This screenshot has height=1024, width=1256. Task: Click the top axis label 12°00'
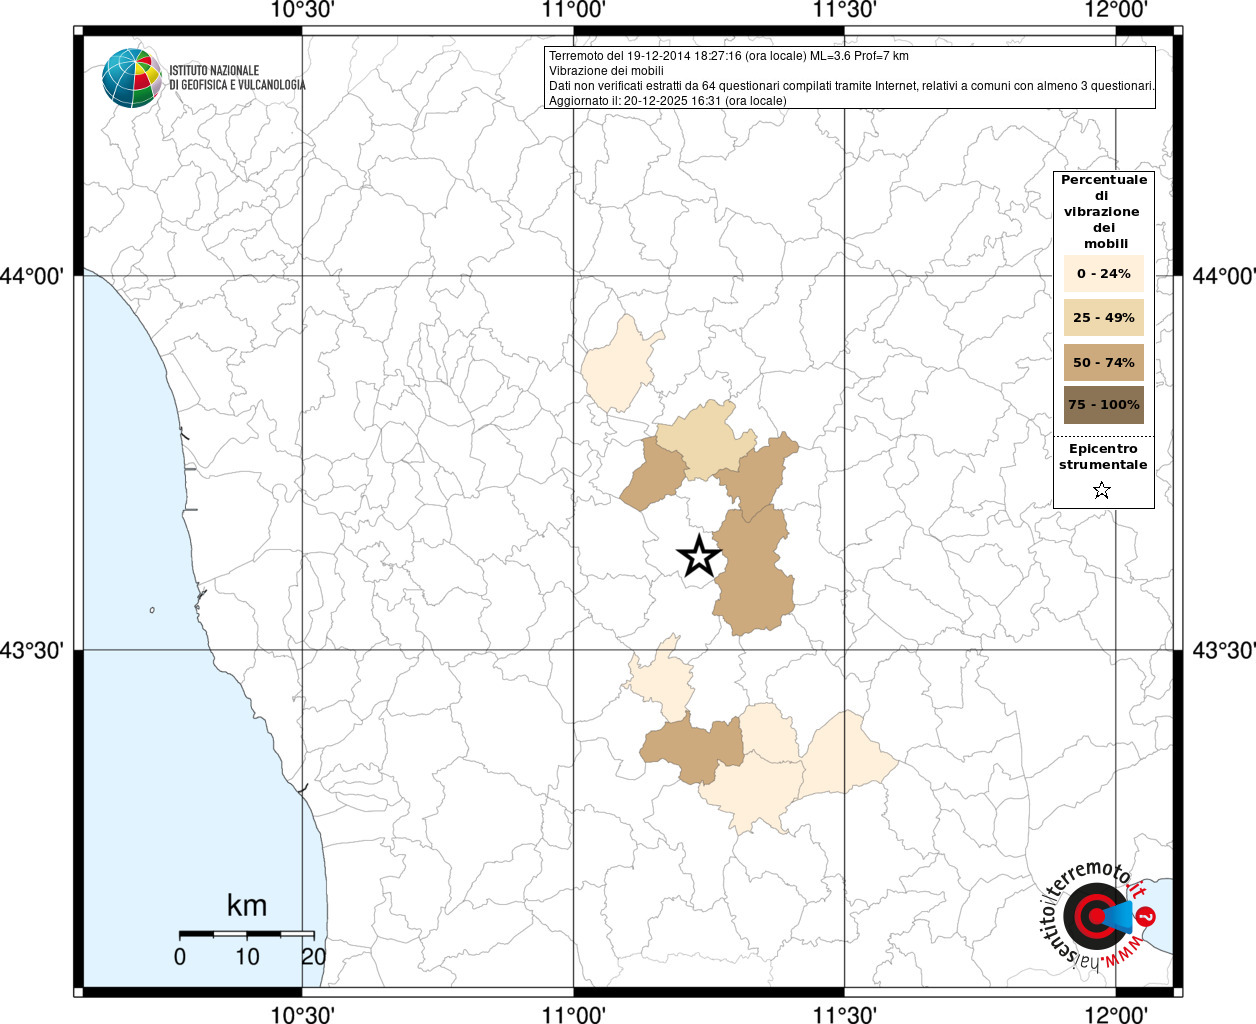1116,10
